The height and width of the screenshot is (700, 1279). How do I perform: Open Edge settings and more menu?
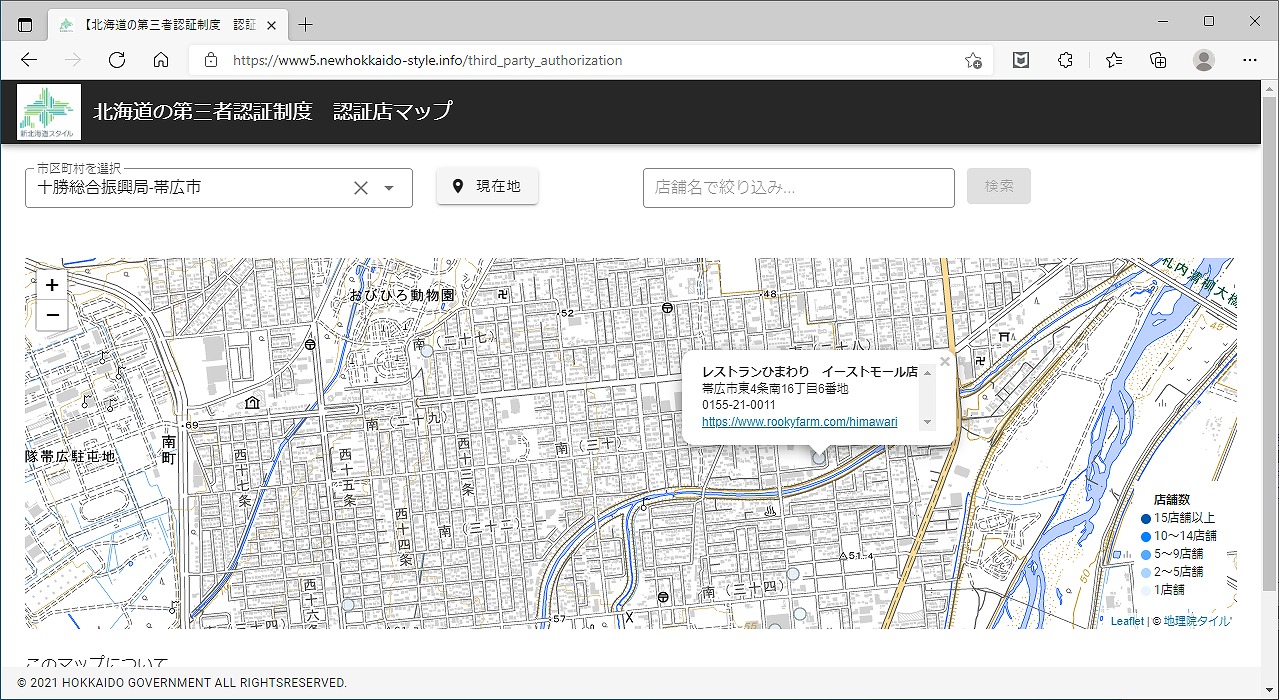tap(1250, 60)
